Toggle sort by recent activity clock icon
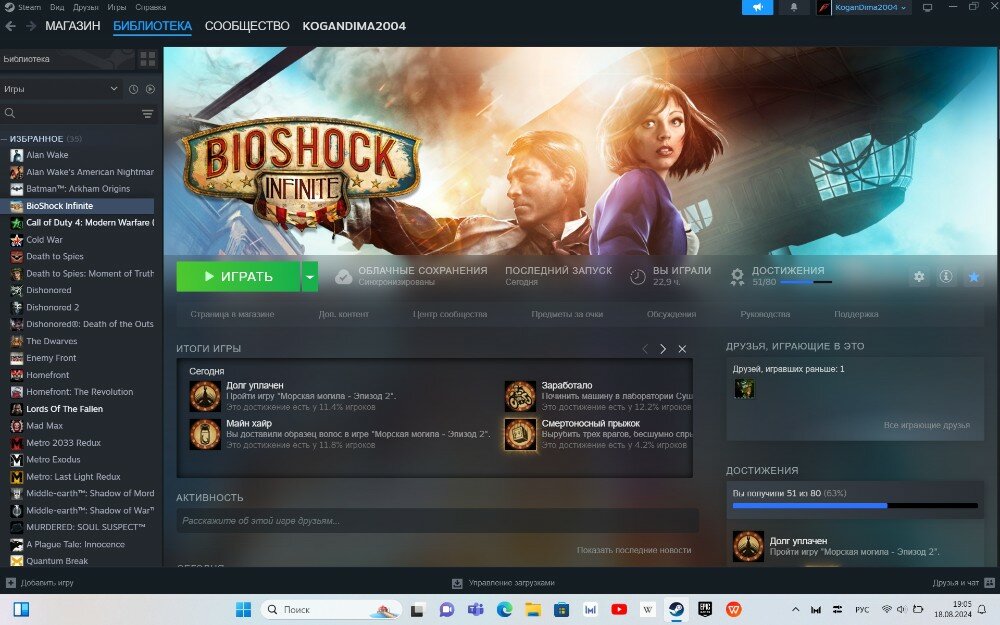Screen dimensions: 1000x625 coord(133,89)
